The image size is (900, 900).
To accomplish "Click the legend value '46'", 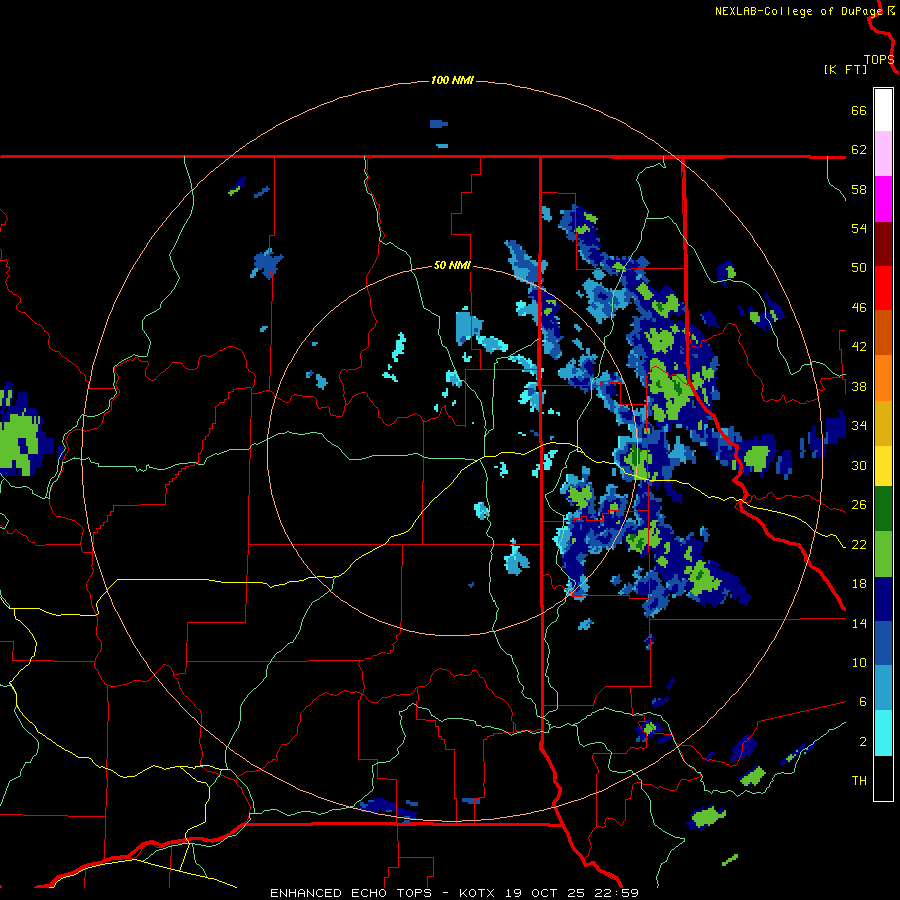I will pyautogui.click(x=859, y=308).
